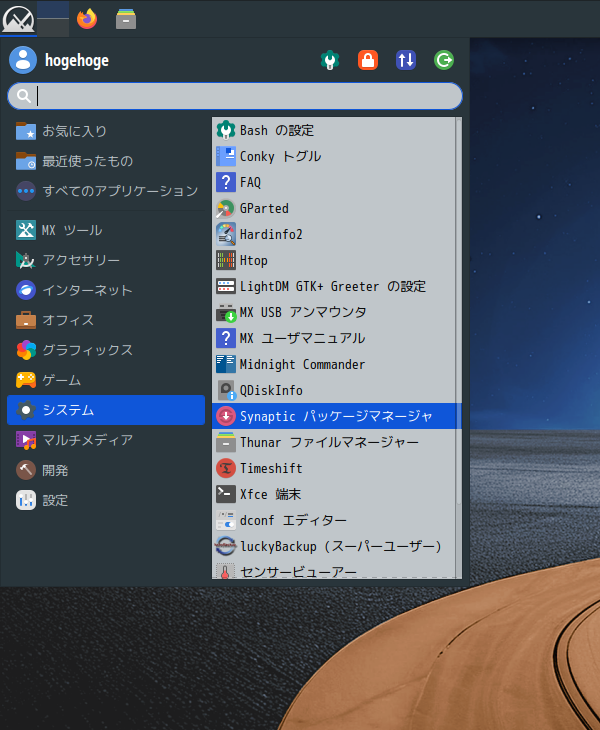Launch Htop process viewer
Screen dimensions: 600x730
[x=334, y=260]
